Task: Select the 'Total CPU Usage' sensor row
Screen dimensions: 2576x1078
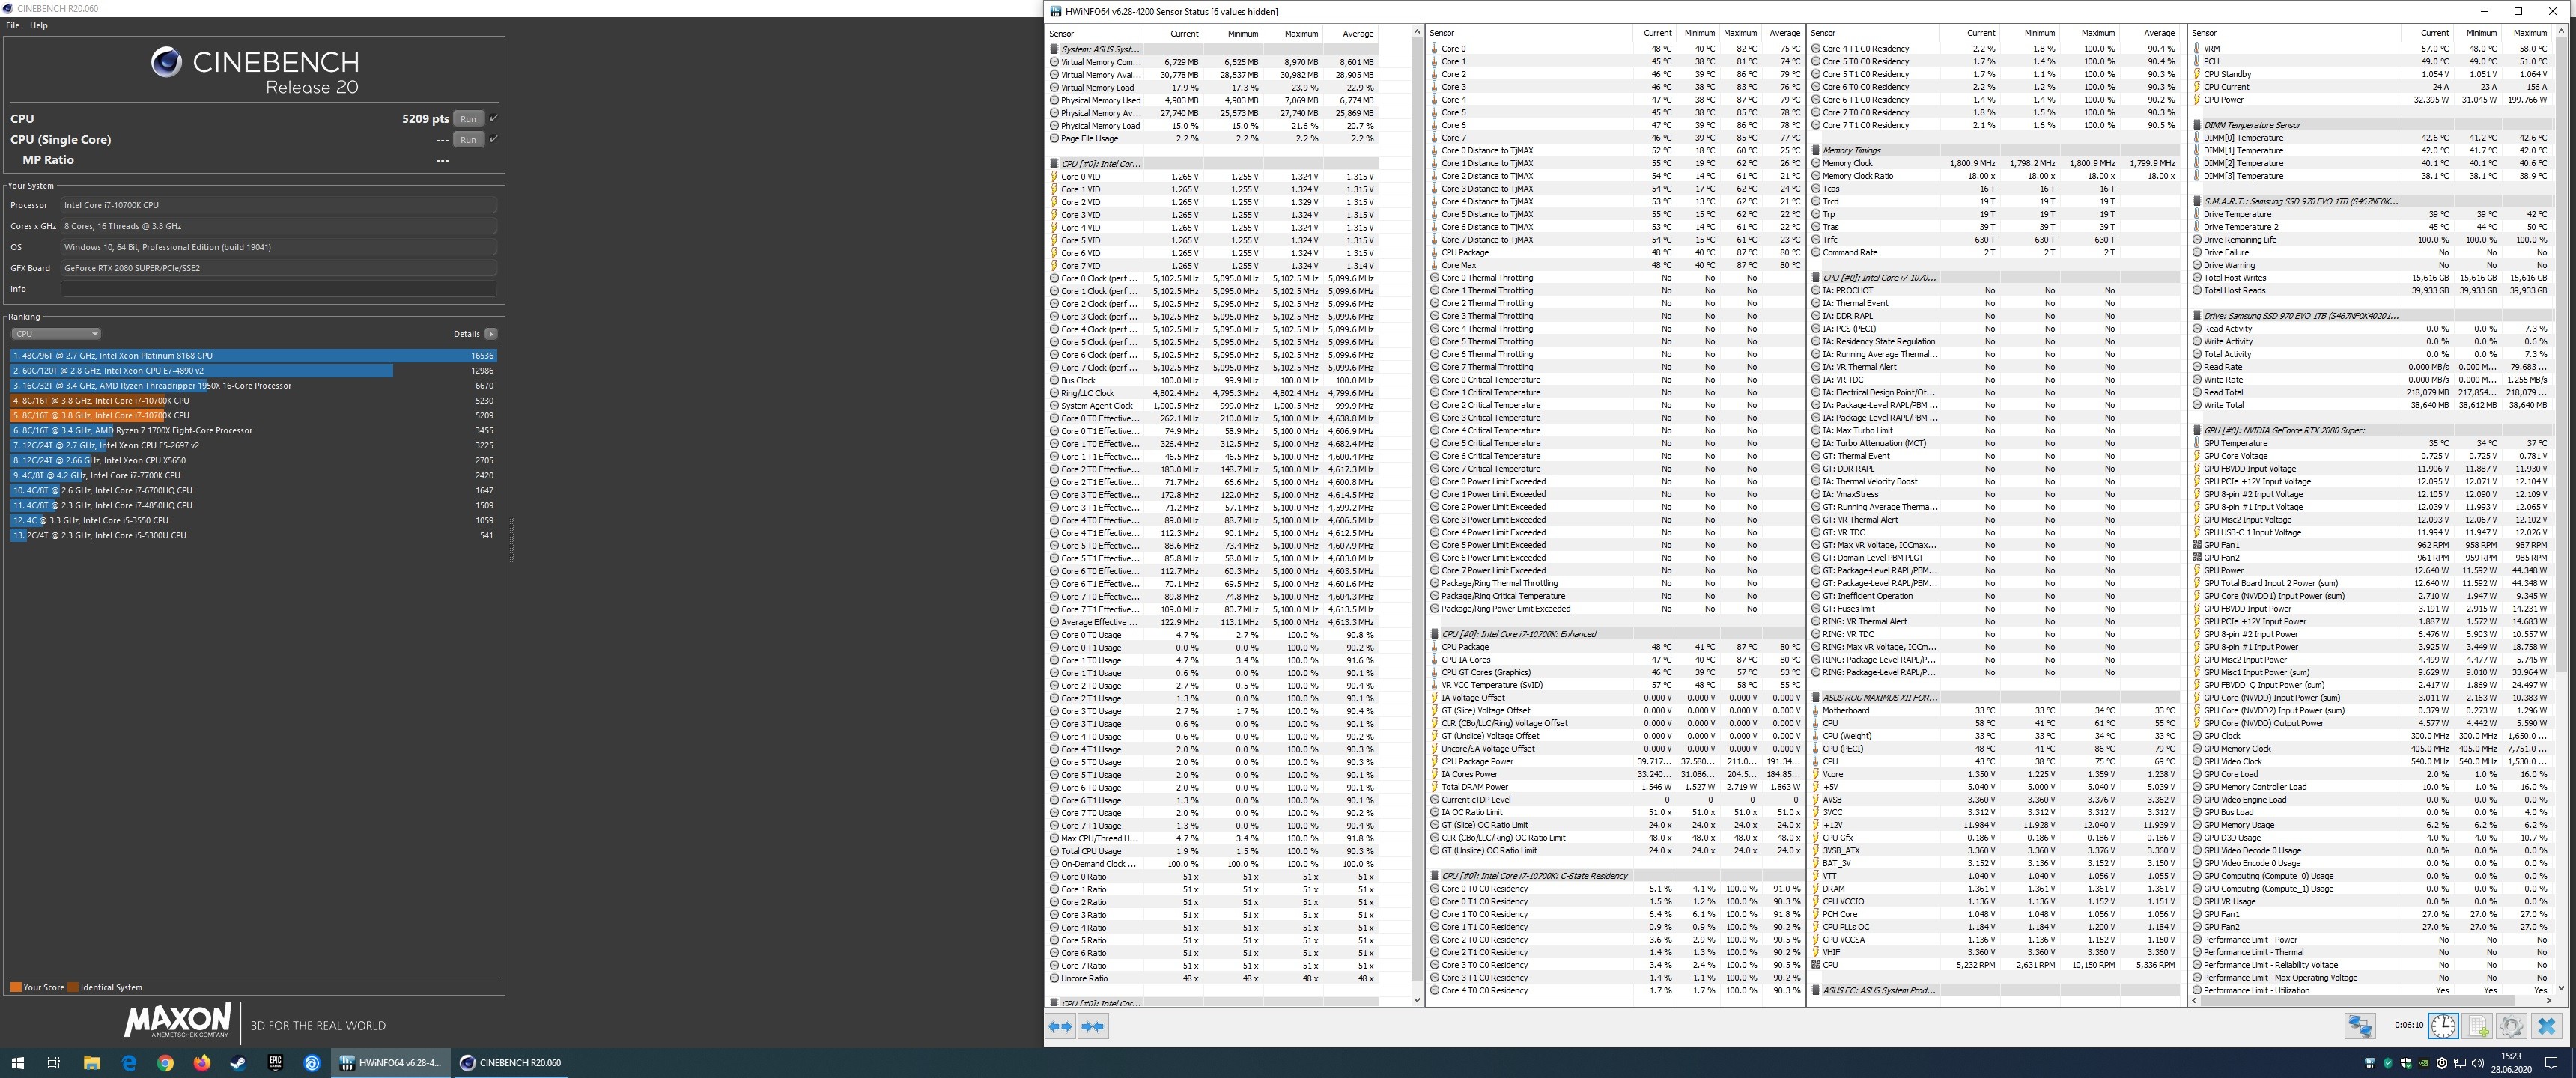Action: click(1214, 851)
